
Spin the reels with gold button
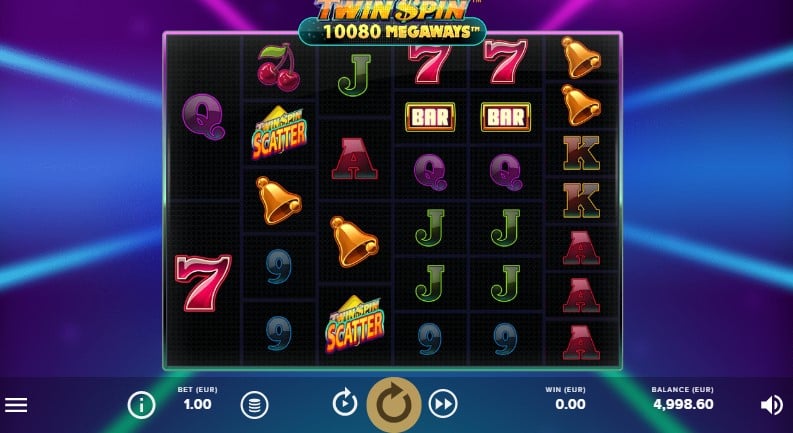(394, 405)
